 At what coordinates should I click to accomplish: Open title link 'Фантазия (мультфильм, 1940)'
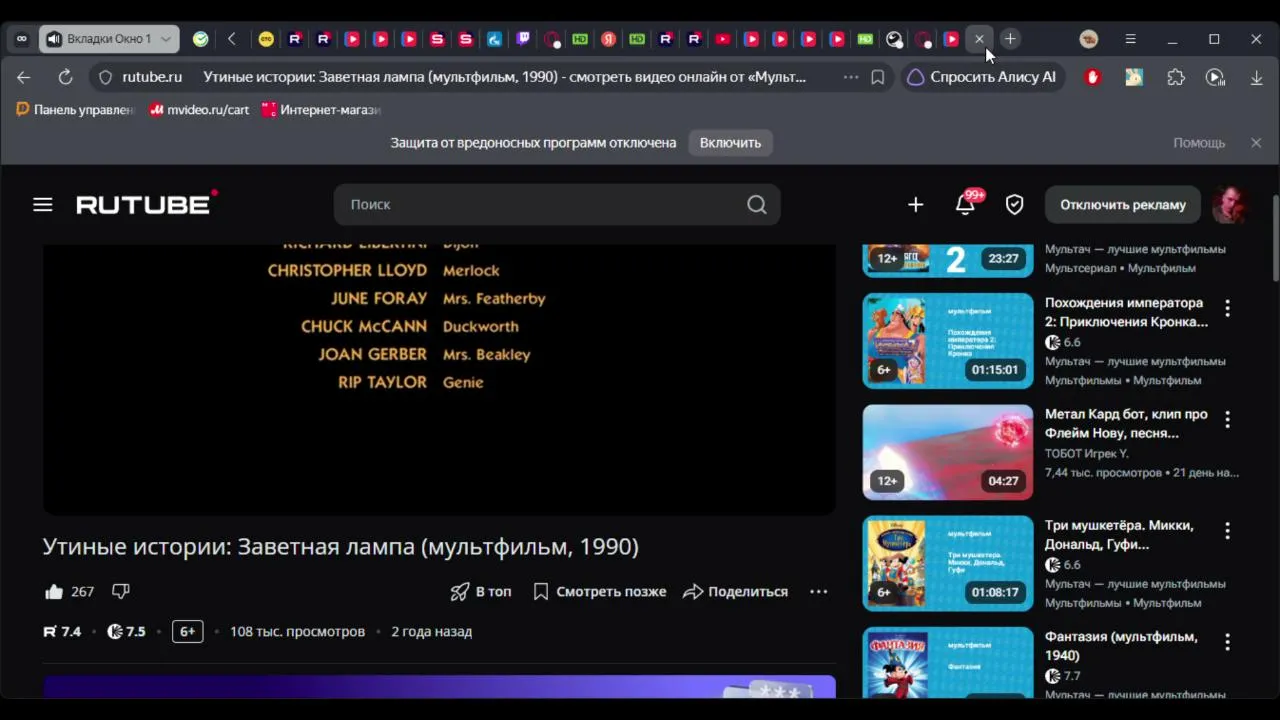(1121, 646)
